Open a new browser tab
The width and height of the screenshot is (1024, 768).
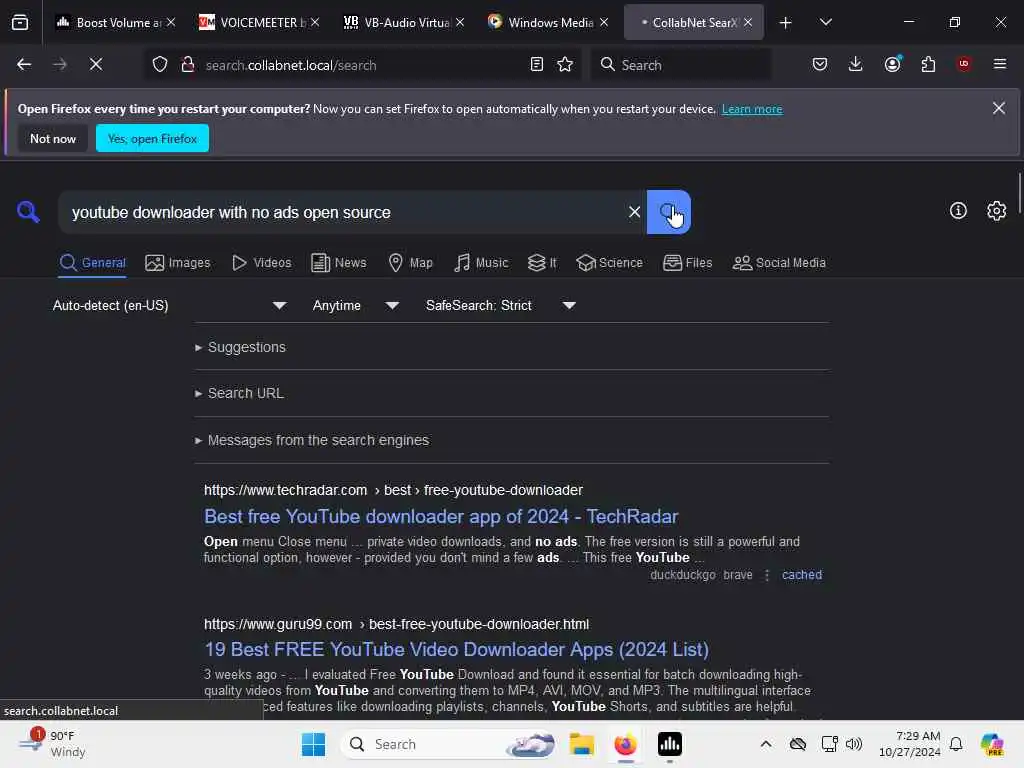click(x=786, y=23)
